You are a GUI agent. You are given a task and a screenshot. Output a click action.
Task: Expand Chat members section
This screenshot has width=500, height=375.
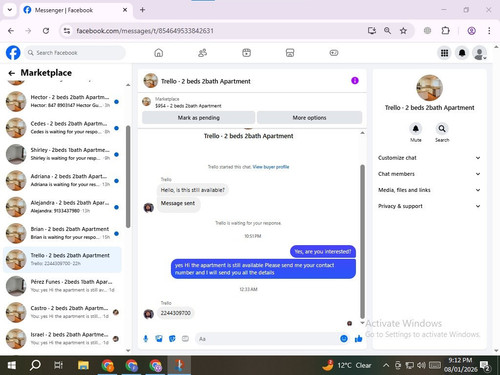pyautogui.click(x=429, y=174)
